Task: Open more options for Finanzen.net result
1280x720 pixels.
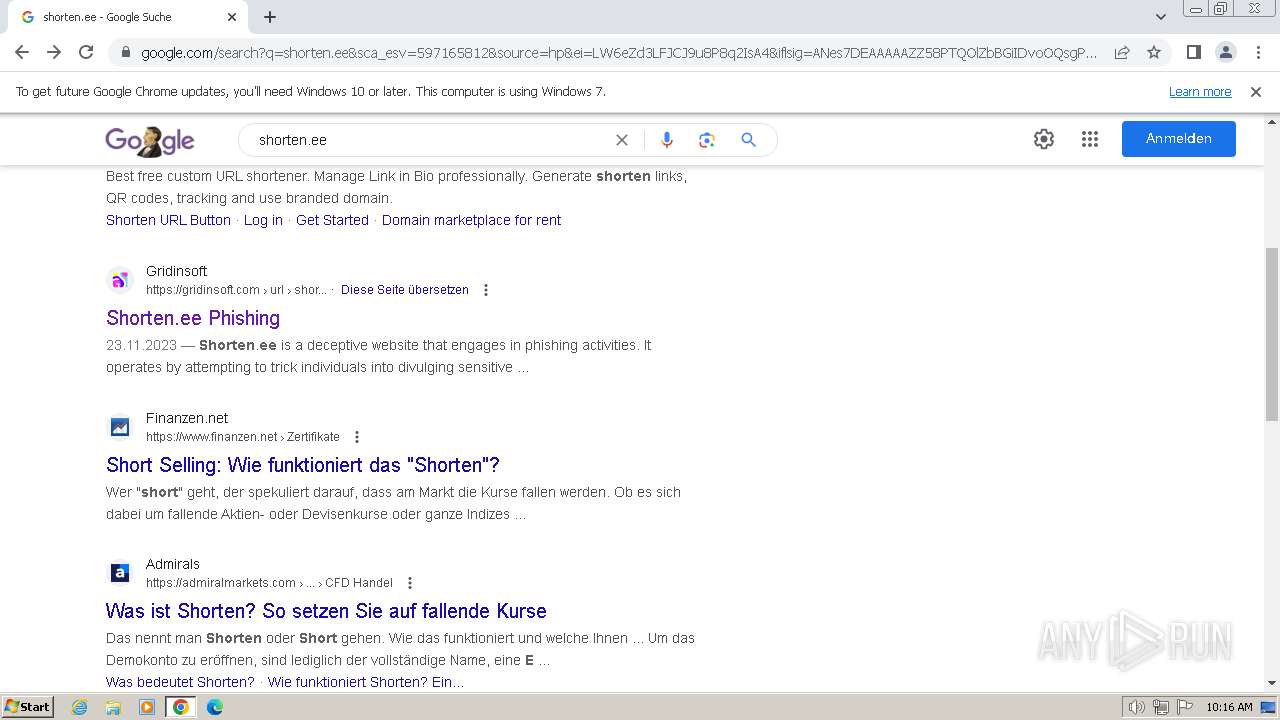Action: 357,437
